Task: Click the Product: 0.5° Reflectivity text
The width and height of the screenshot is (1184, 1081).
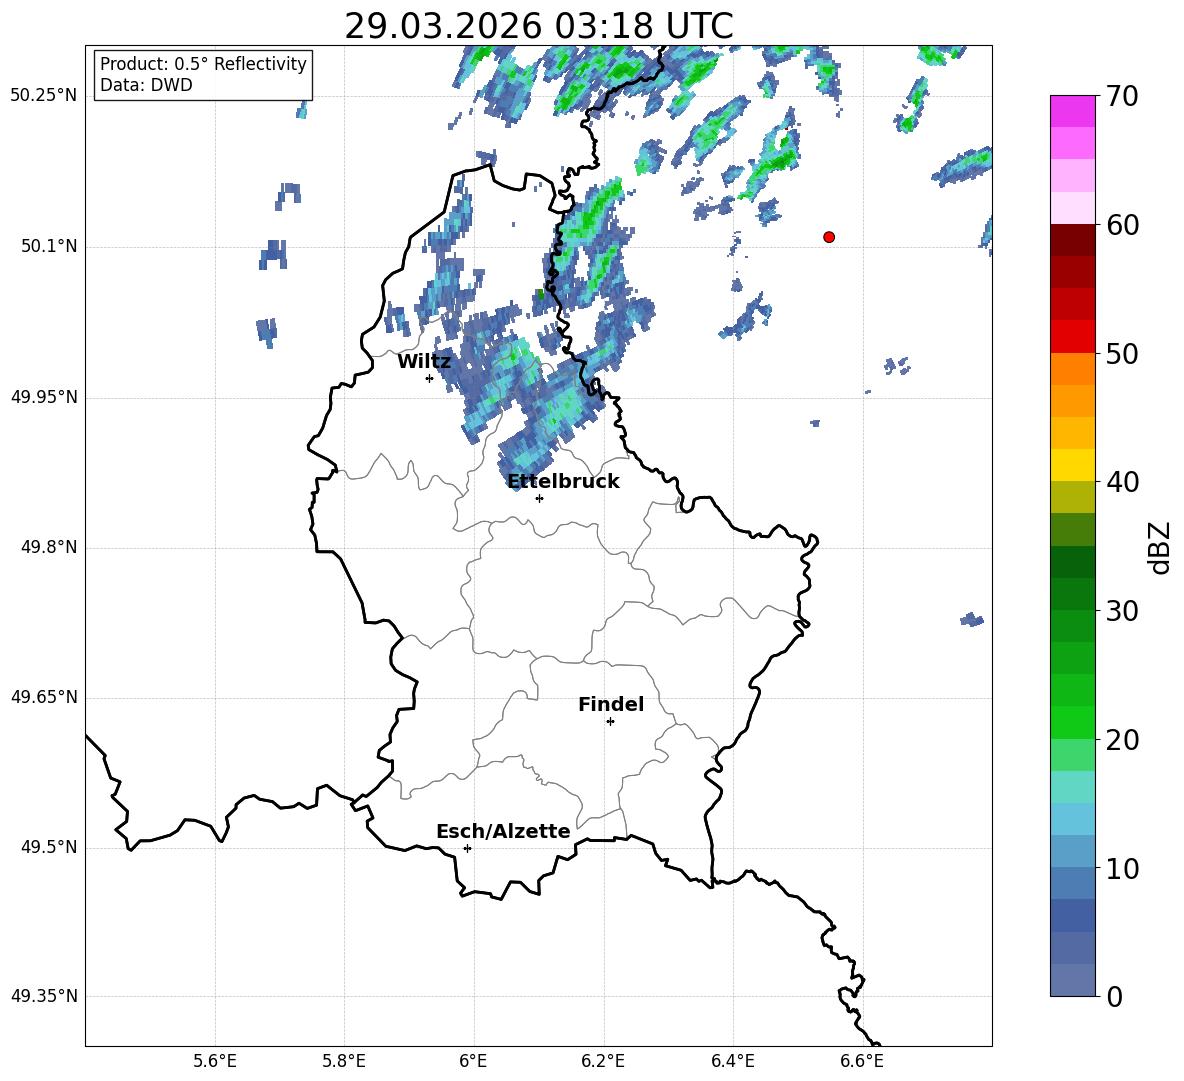Action: pyautogui.click(x=203, y=64)
